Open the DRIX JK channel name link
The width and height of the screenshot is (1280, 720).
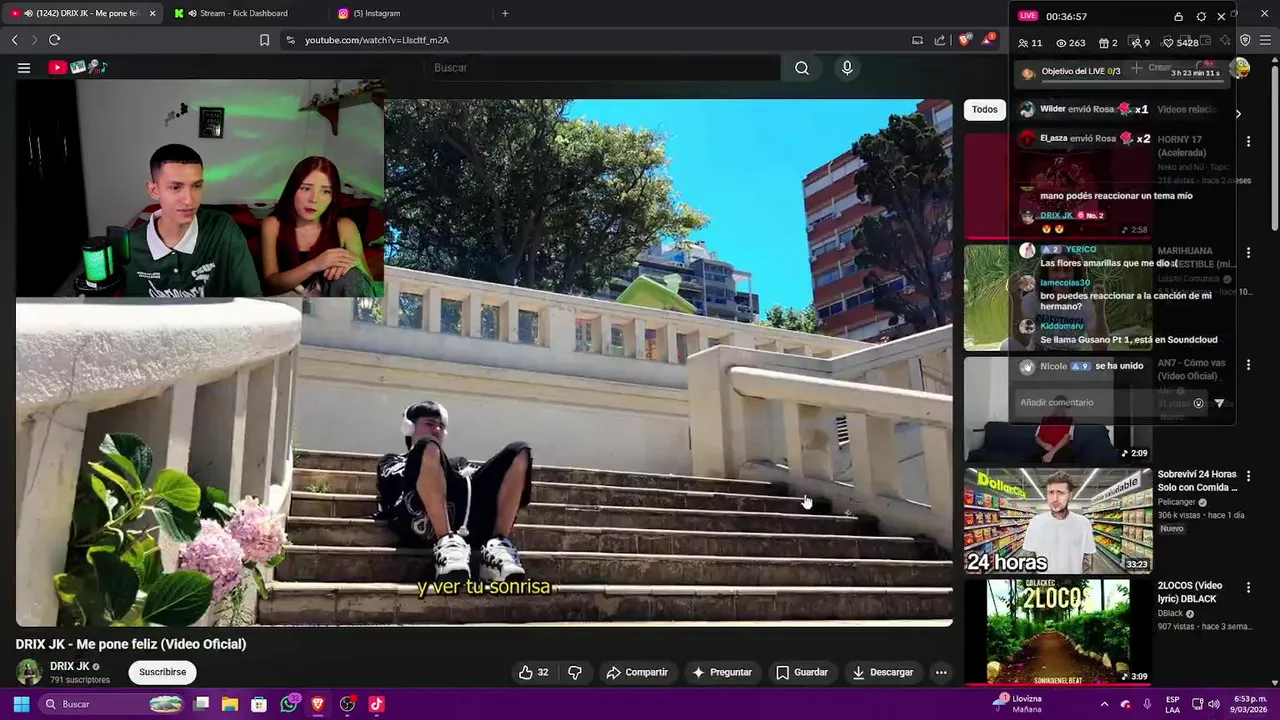coord(70,666)
